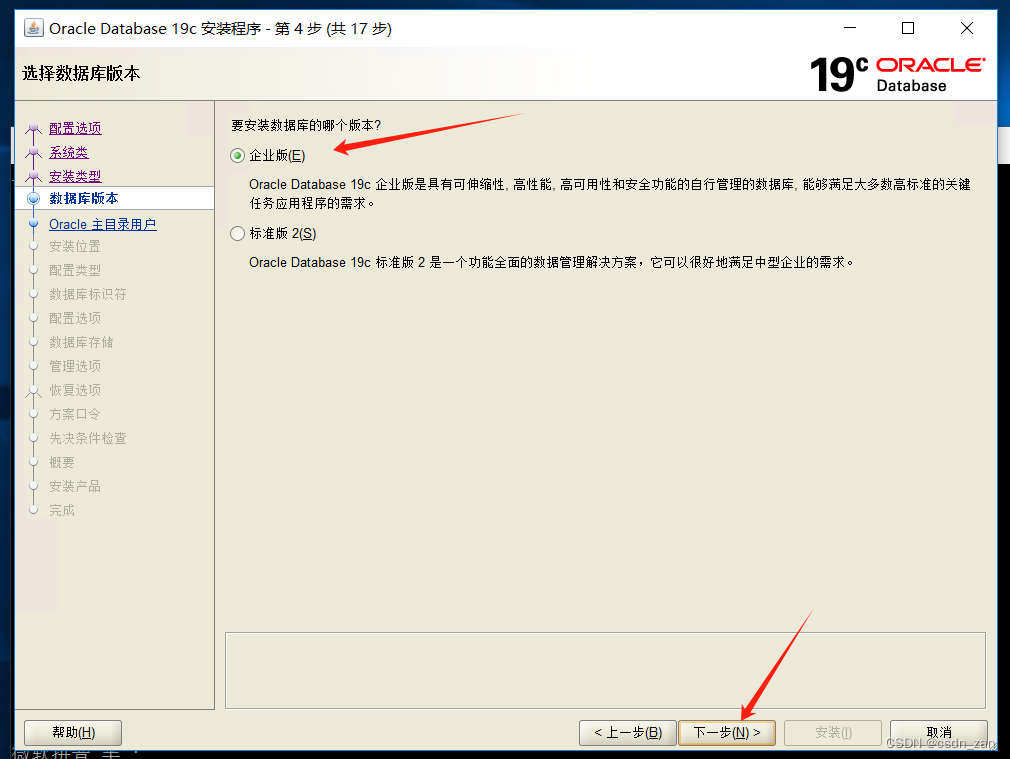Click the 概要 step entry
The width and height of the screenshot is (1010, 759).
pos(62,462)
